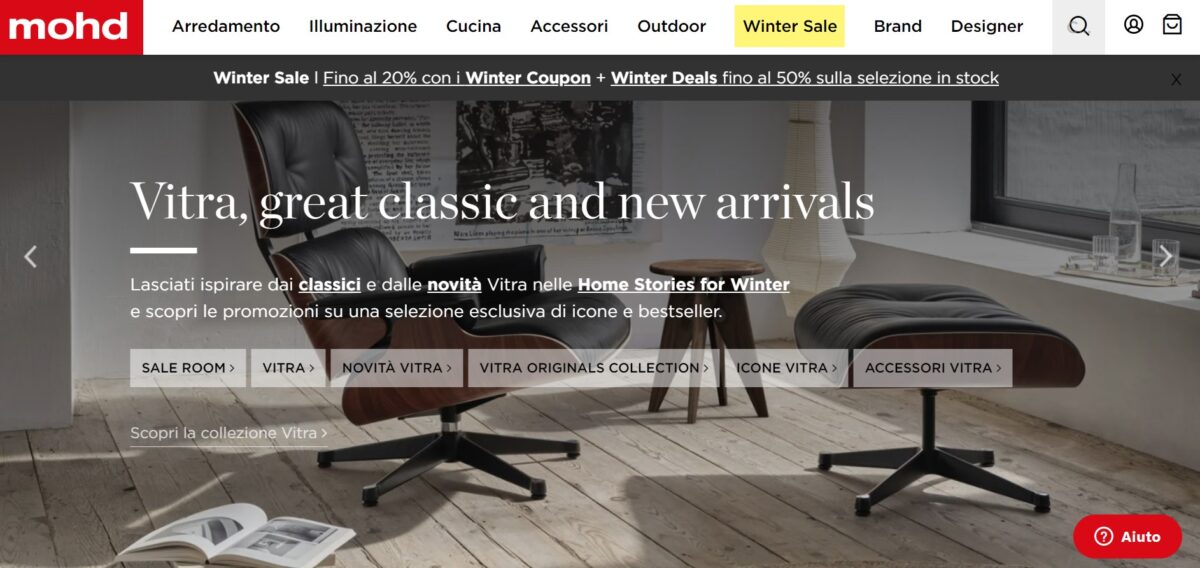This screenshot has height=568, width=1200.
Task: Select the Winter Sale highlighted menu item
Action: coord(790,26)
